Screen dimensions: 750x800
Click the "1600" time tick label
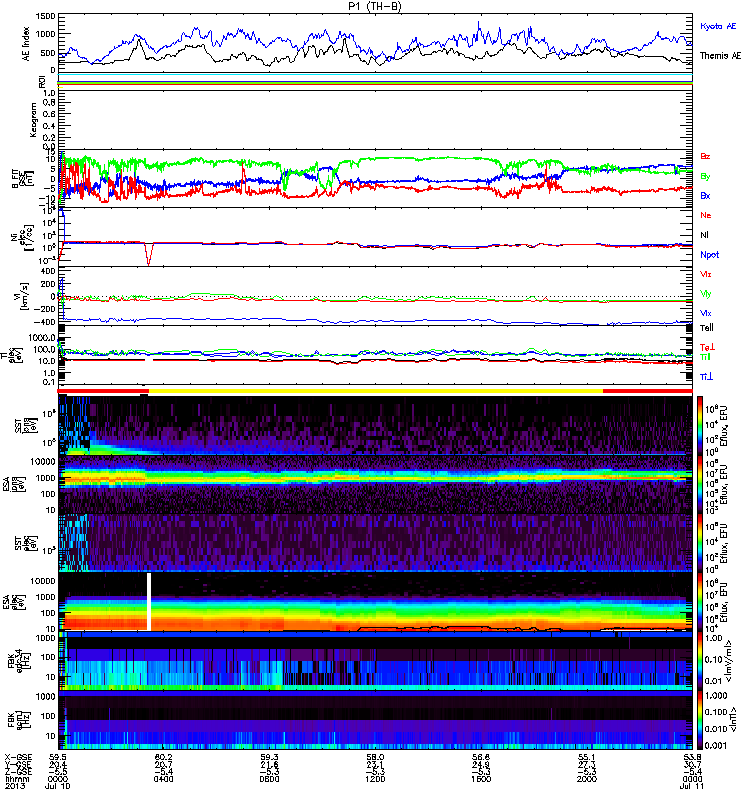[x=481, y=779]
